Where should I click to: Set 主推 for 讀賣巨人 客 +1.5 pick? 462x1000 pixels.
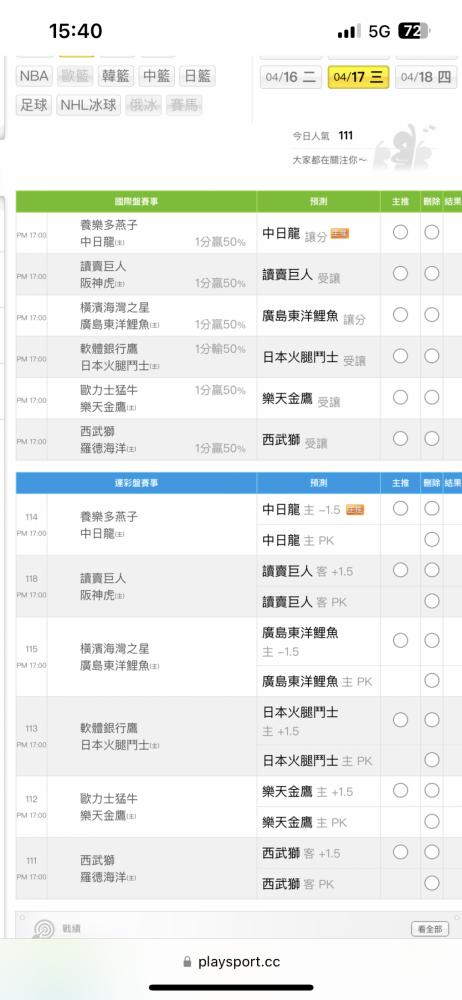[400, 570]
